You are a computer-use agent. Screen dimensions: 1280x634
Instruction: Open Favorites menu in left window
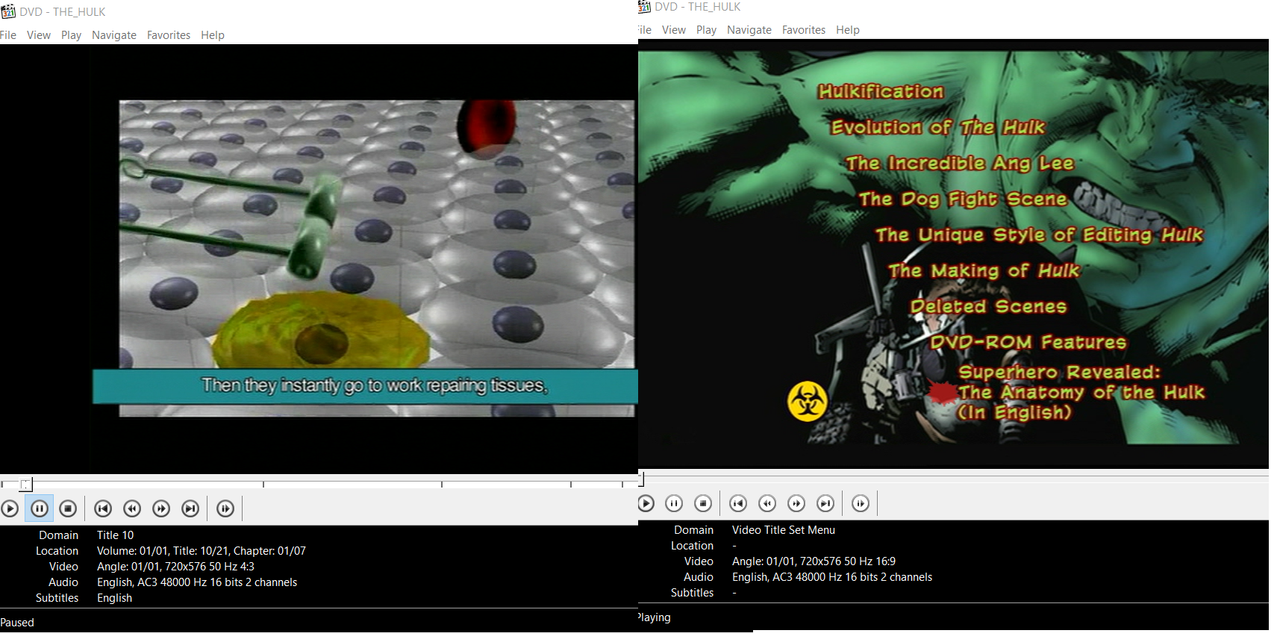pos(169,35)
